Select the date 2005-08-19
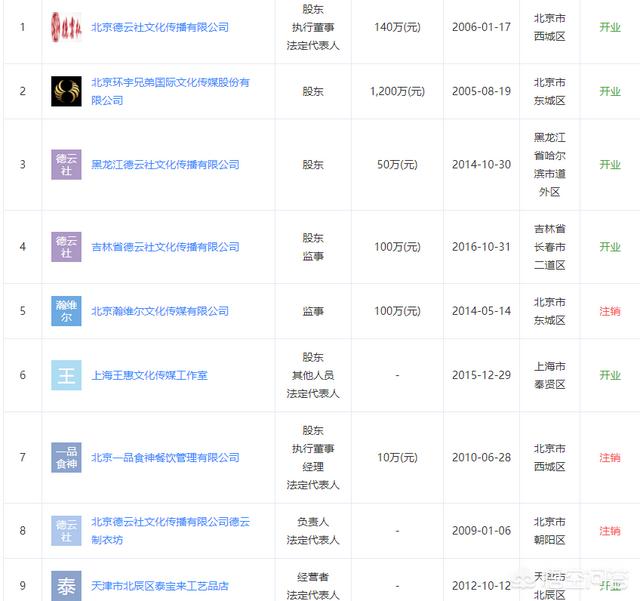 tap(481, 91)
